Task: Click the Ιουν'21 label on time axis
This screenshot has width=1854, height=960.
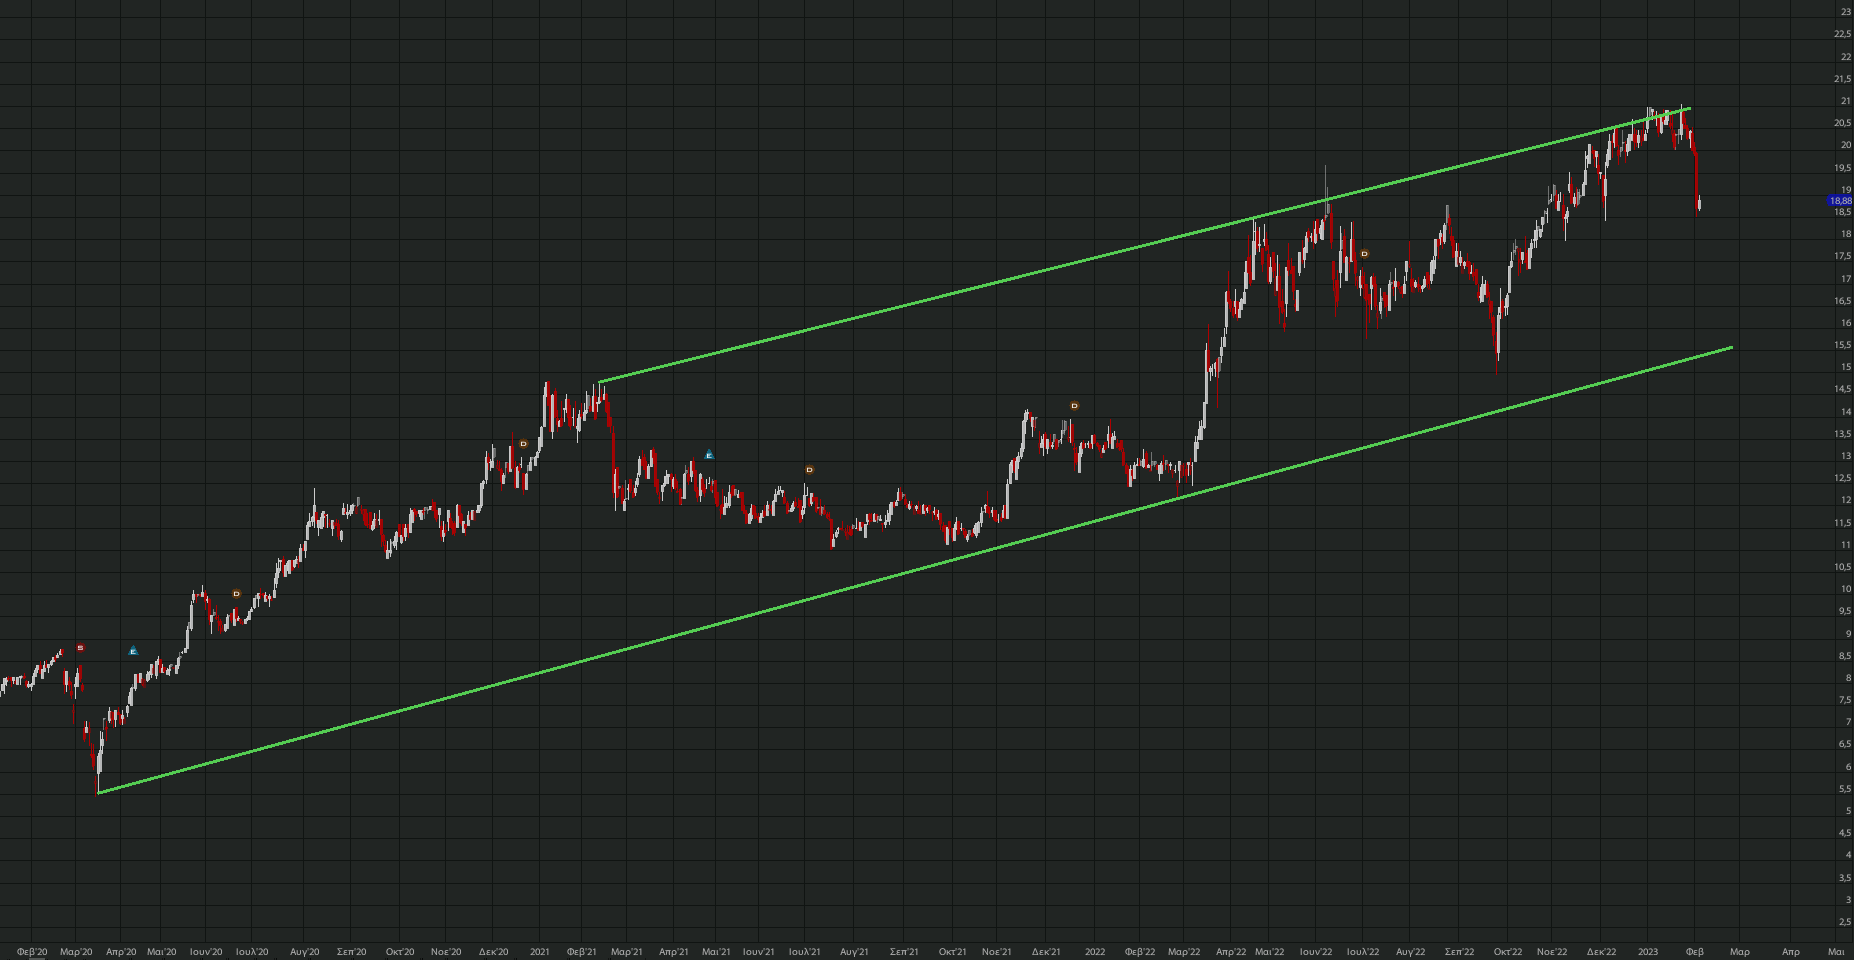Action: pyautogui.click(x=759, y=952)
